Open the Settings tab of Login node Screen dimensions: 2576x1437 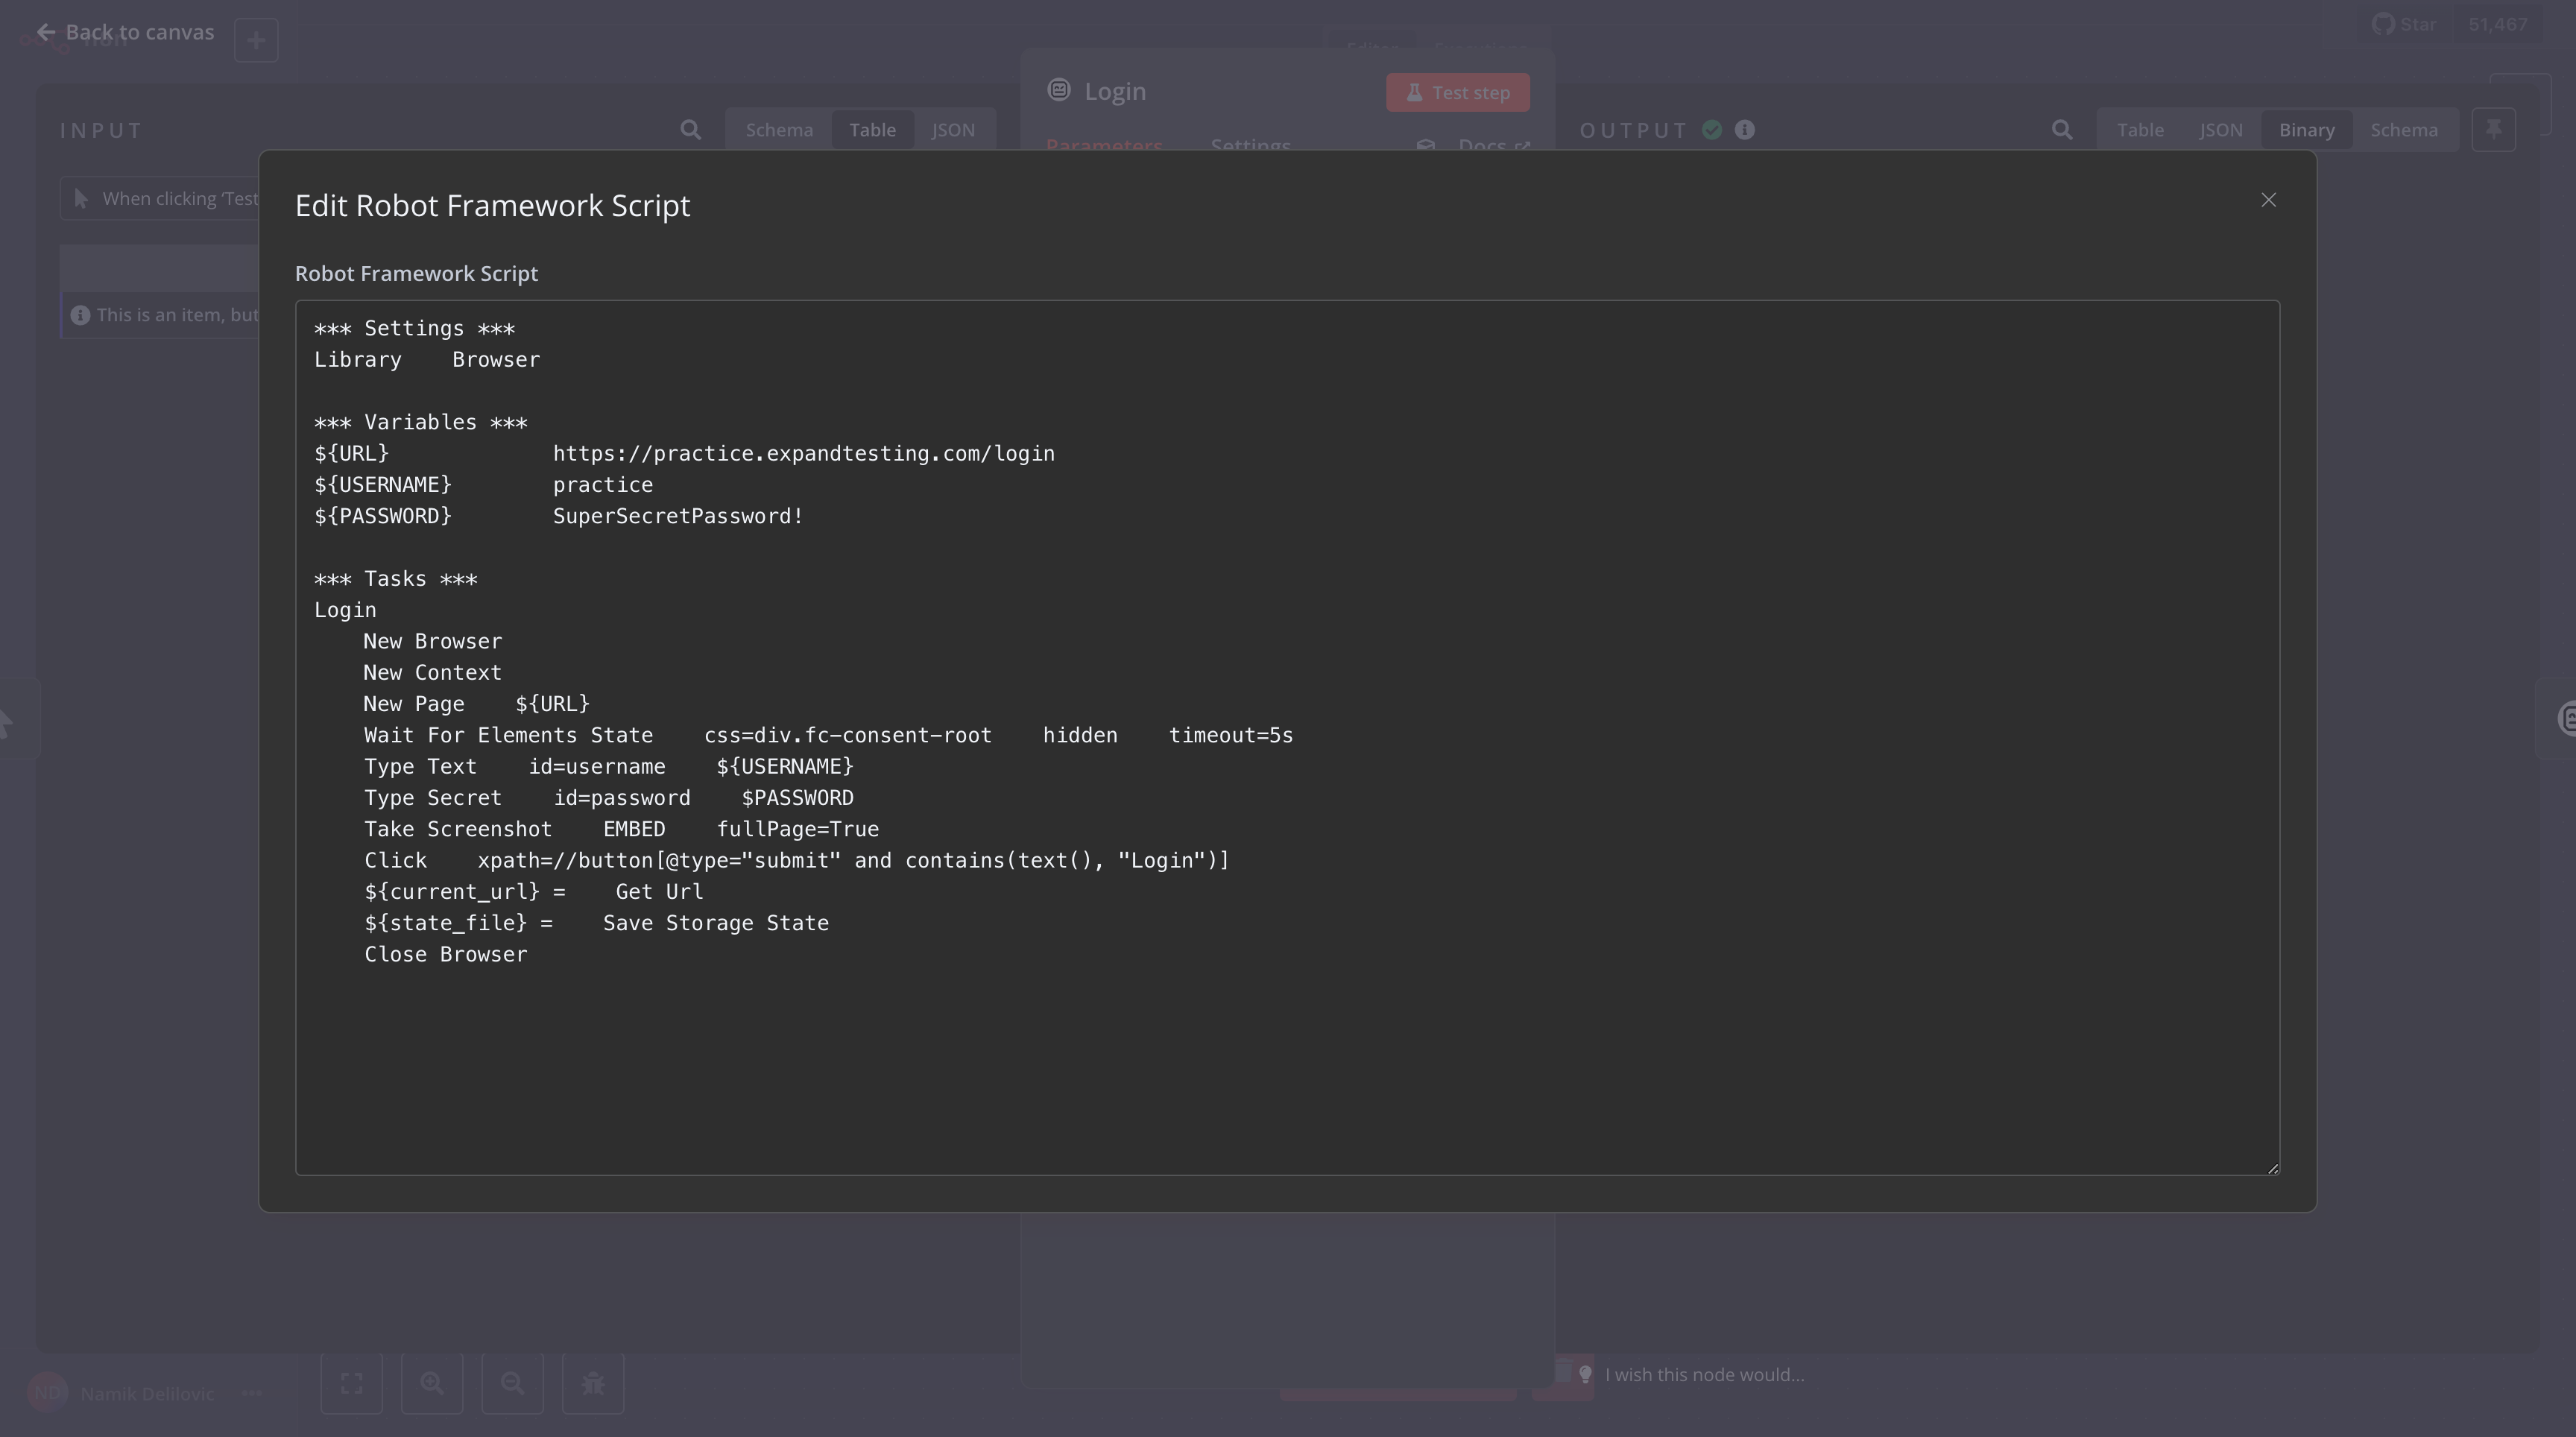click(x=1250, y=146)
